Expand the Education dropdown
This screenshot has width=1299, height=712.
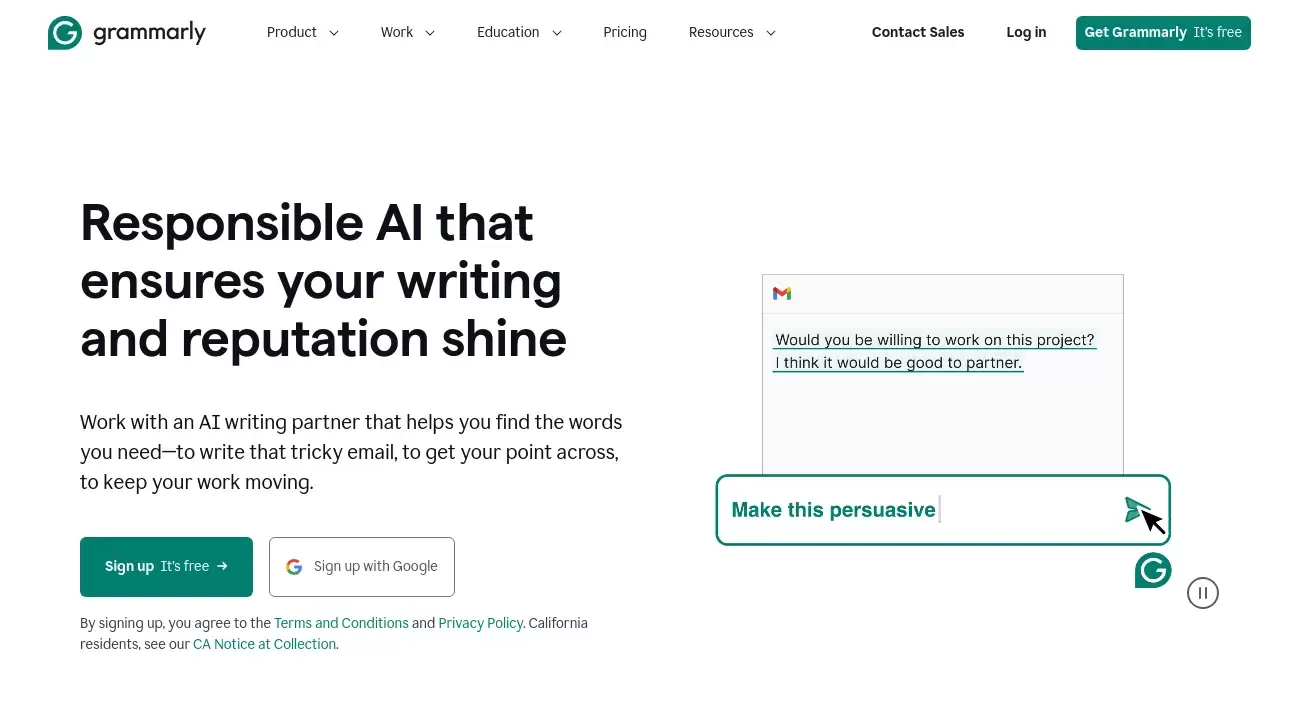pyautogui.click(x=519, y=32)
